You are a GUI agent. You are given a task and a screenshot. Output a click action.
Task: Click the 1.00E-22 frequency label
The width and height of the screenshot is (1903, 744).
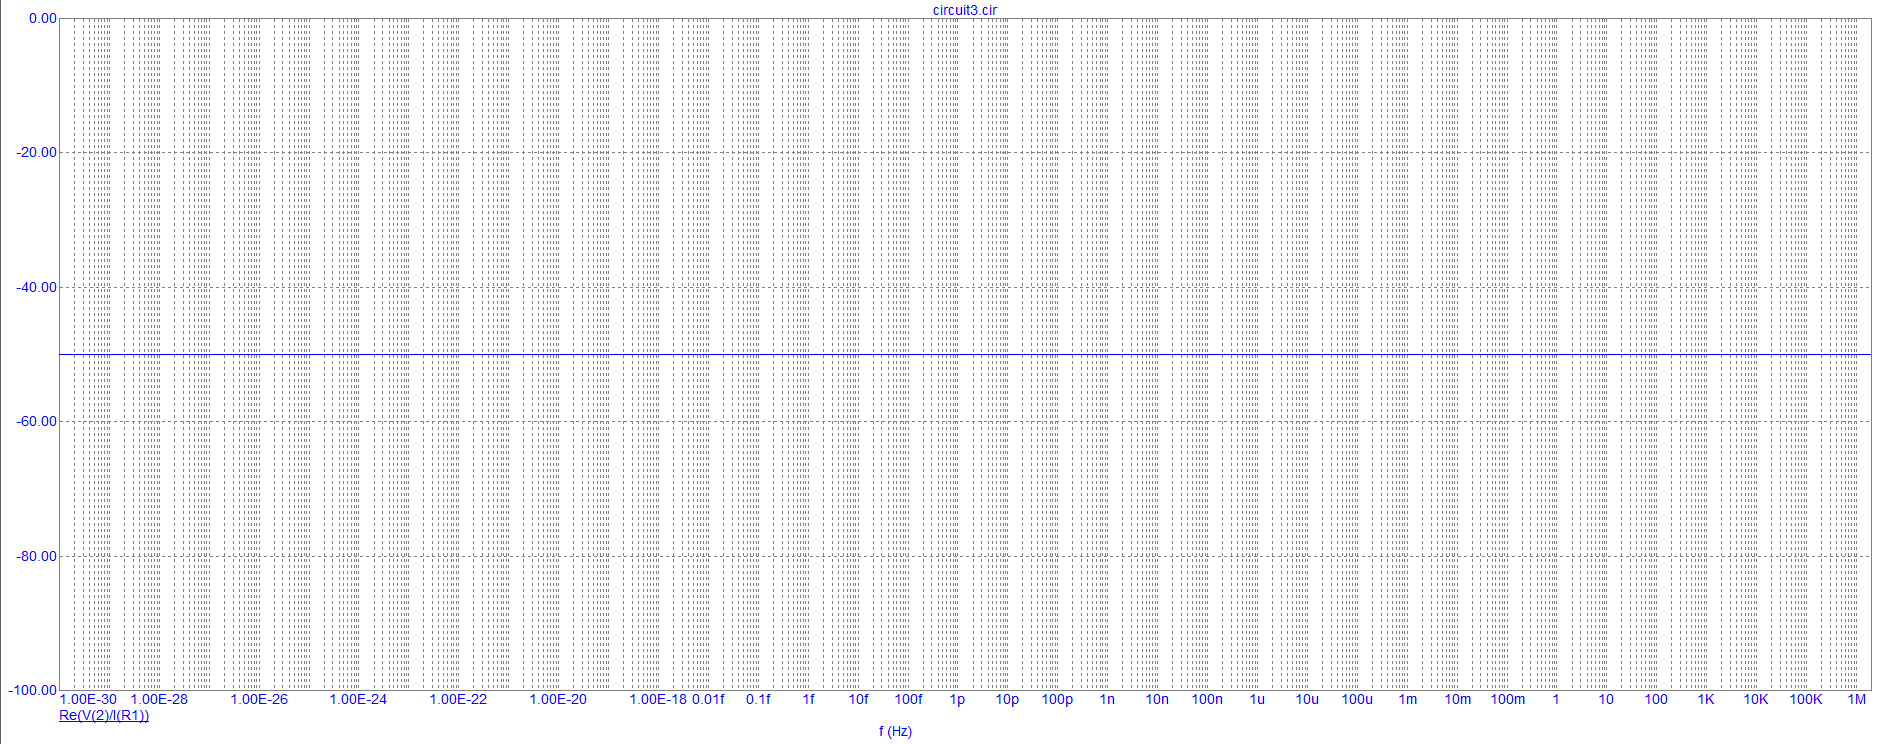click(x=458, y=699)
